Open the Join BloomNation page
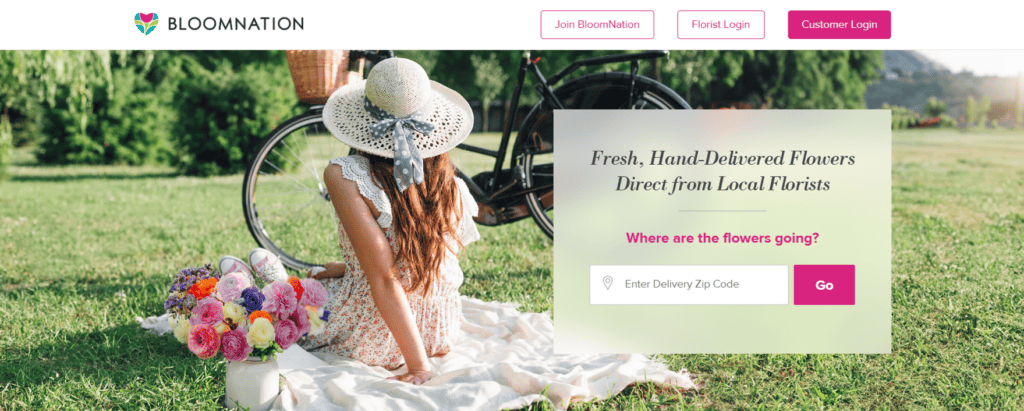Screen dimensions: 1024x411 click(x=597, y=25)
